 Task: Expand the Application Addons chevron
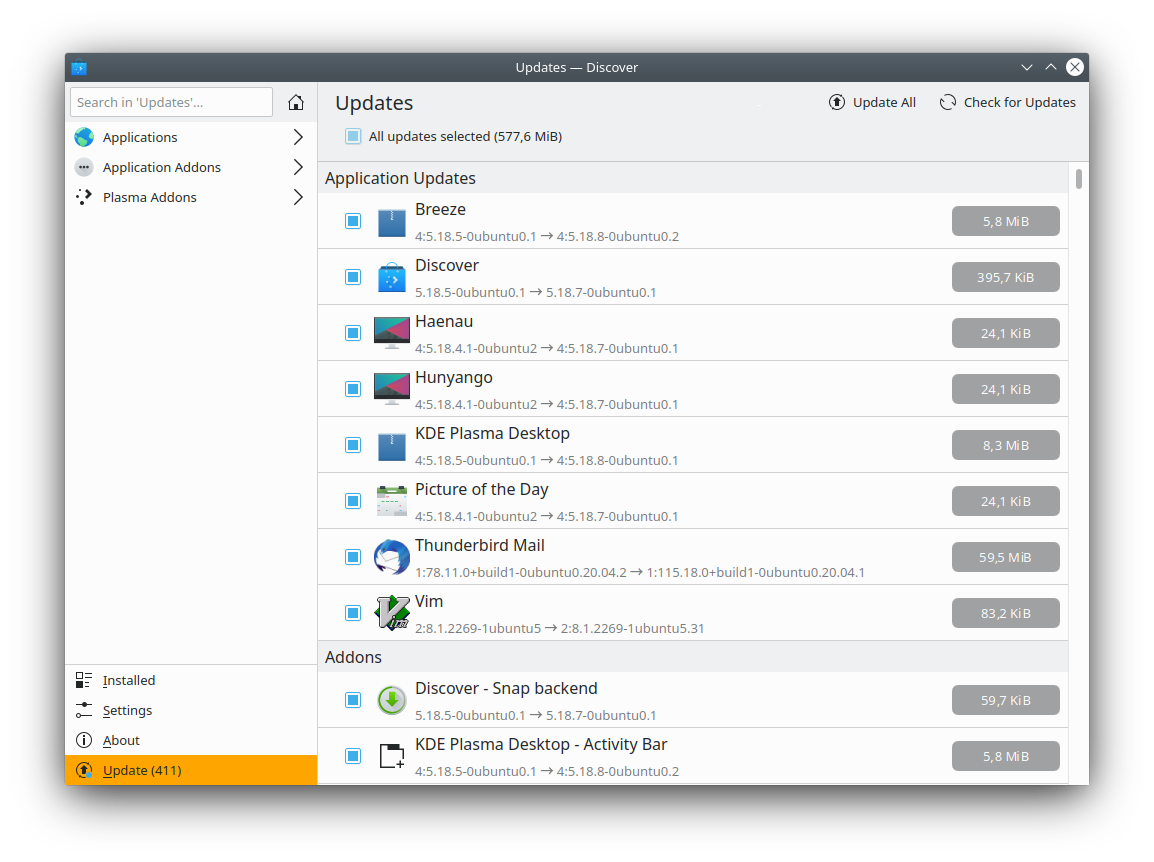coord(298,167)
